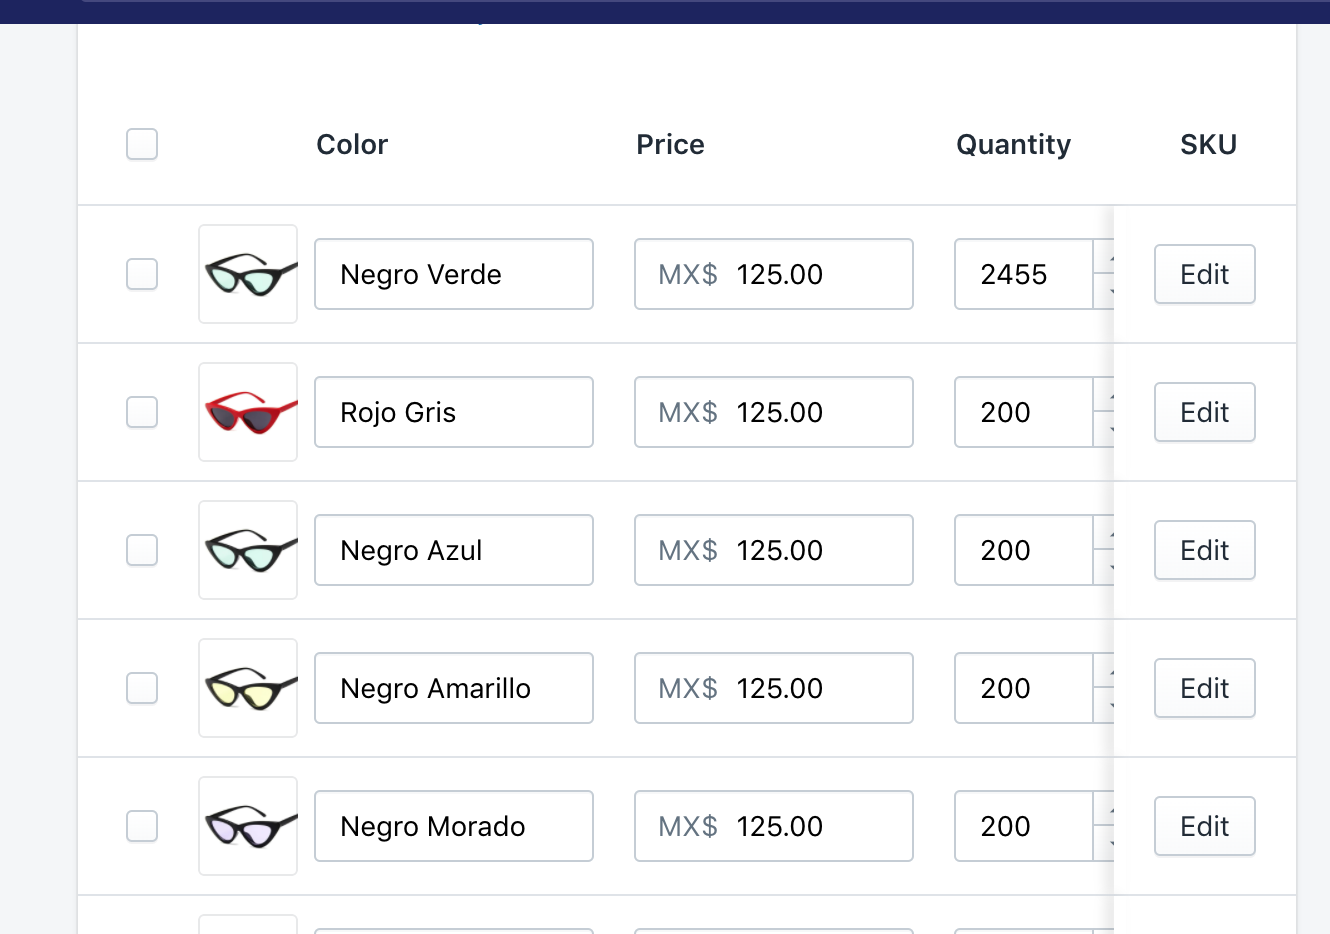This screenshot has height=934, width=1330.
Task: Open the Negro Azul sunglasses image
Action: (x=248, y=550)
